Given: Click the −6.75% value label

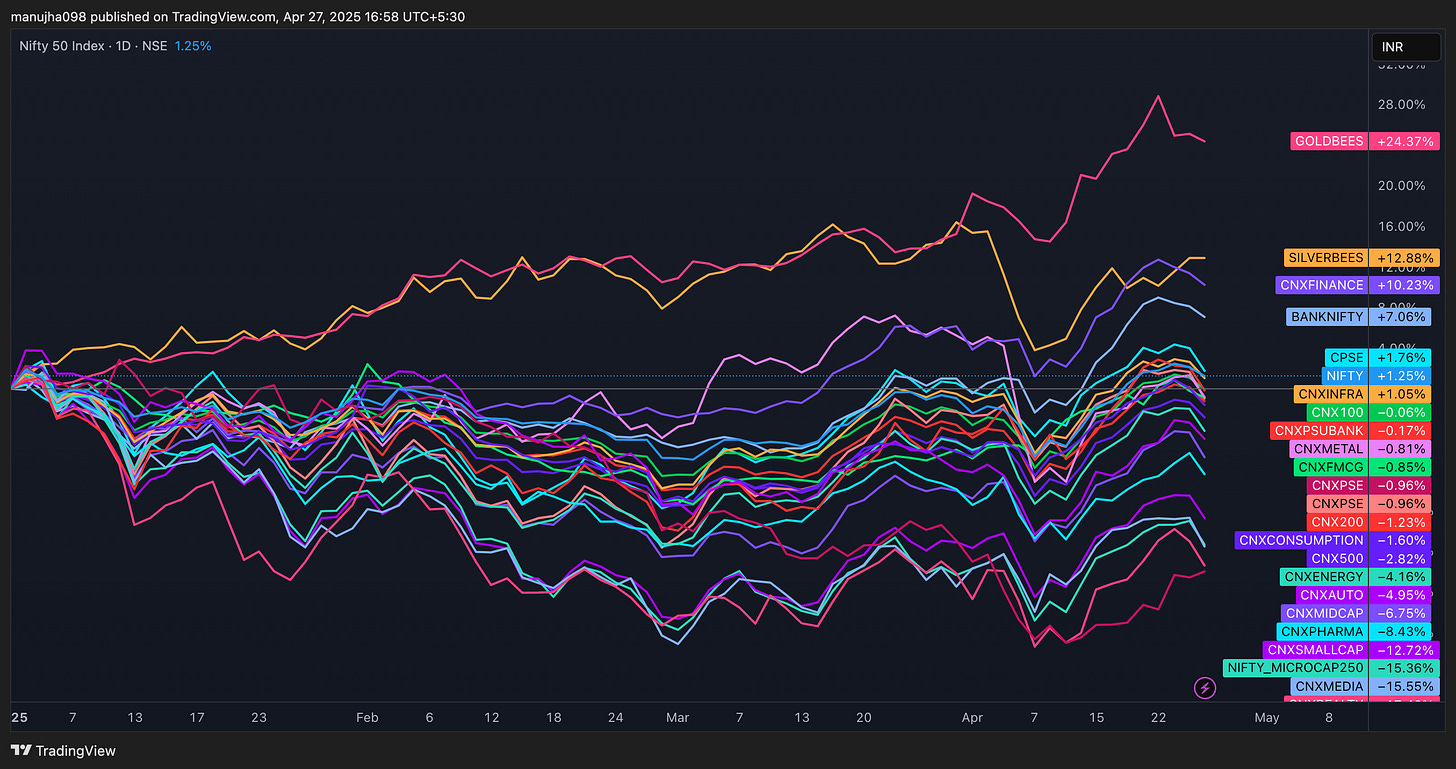Looking at the screenshot, I should click(1400, 613).
